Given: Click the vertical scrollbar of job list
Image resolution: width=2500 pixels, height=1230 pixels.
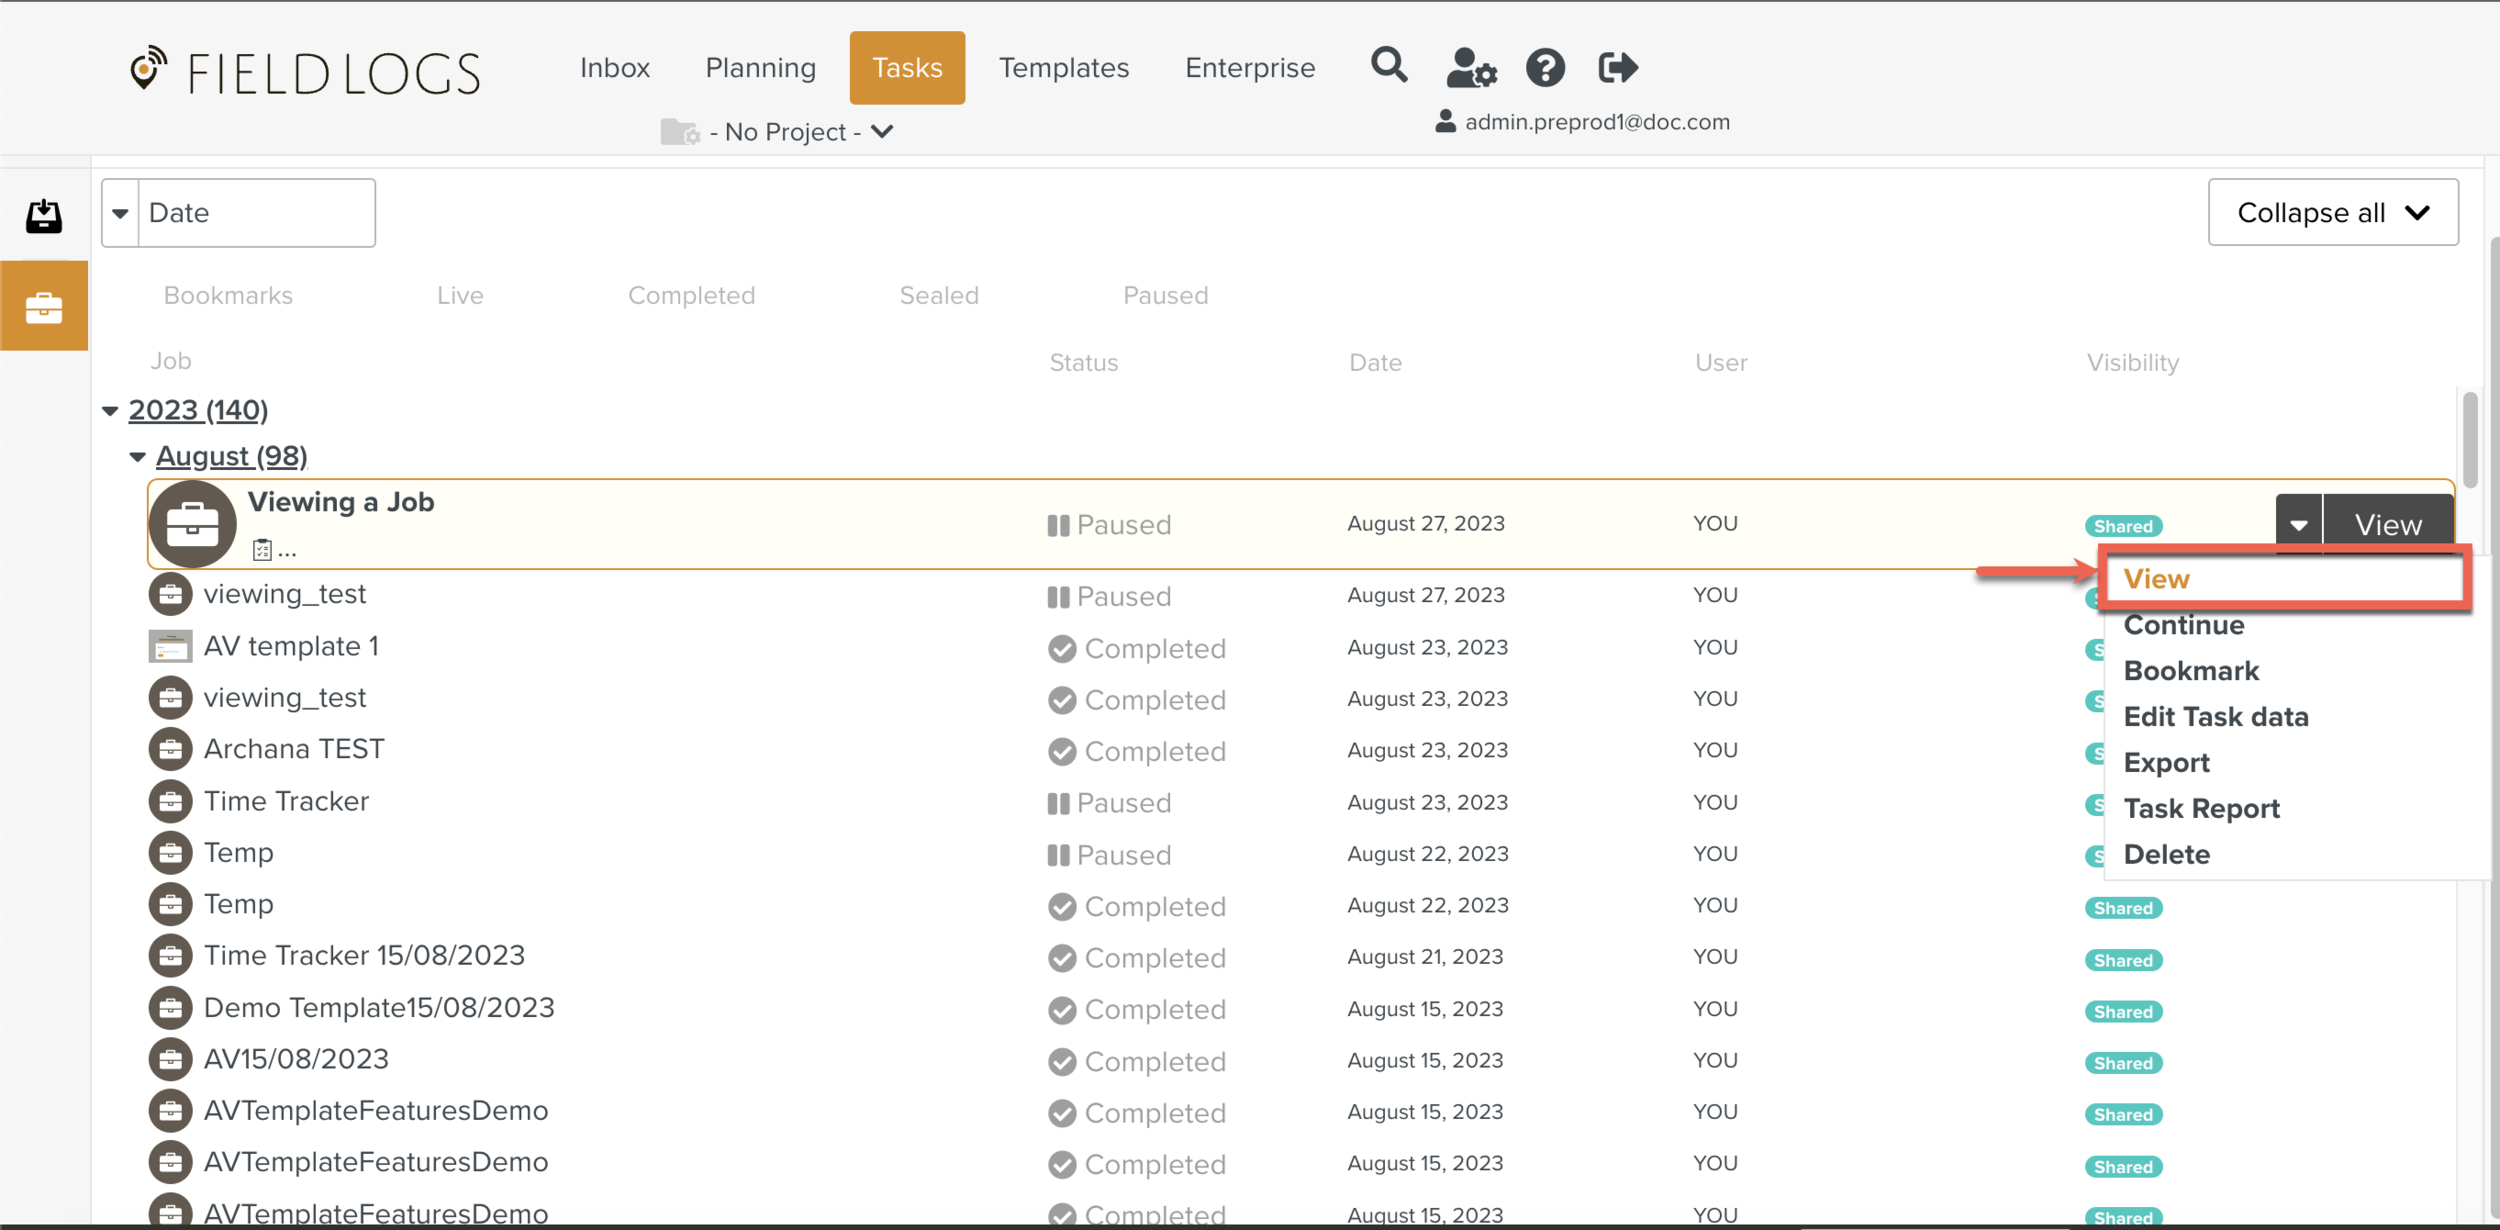Looking at the screenshot, I should (x=2469, y=440).
